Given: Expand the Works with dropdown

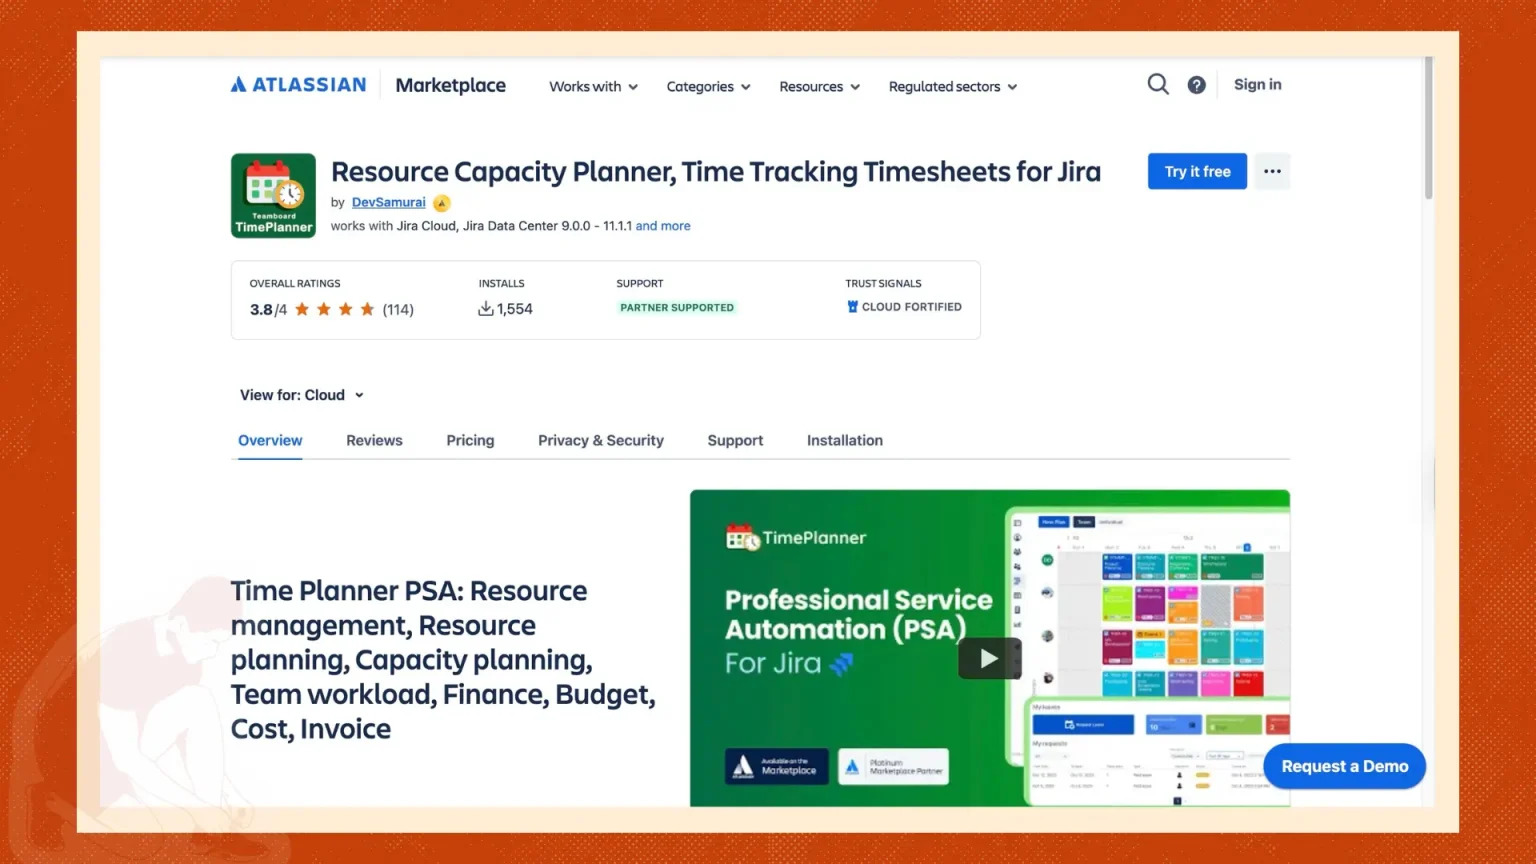Looking at the screenshot, I should tap(593, 87).
